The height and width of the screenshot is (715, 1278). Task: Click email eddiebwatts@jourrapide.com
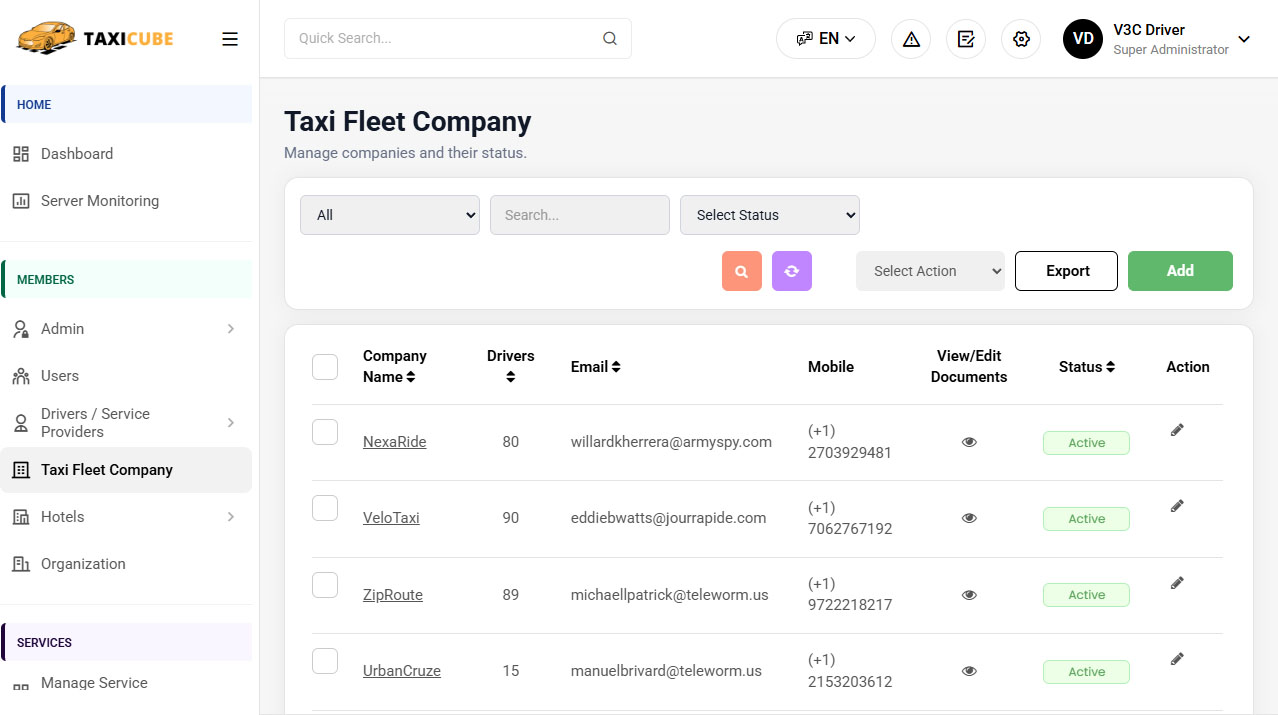(668, 518)
